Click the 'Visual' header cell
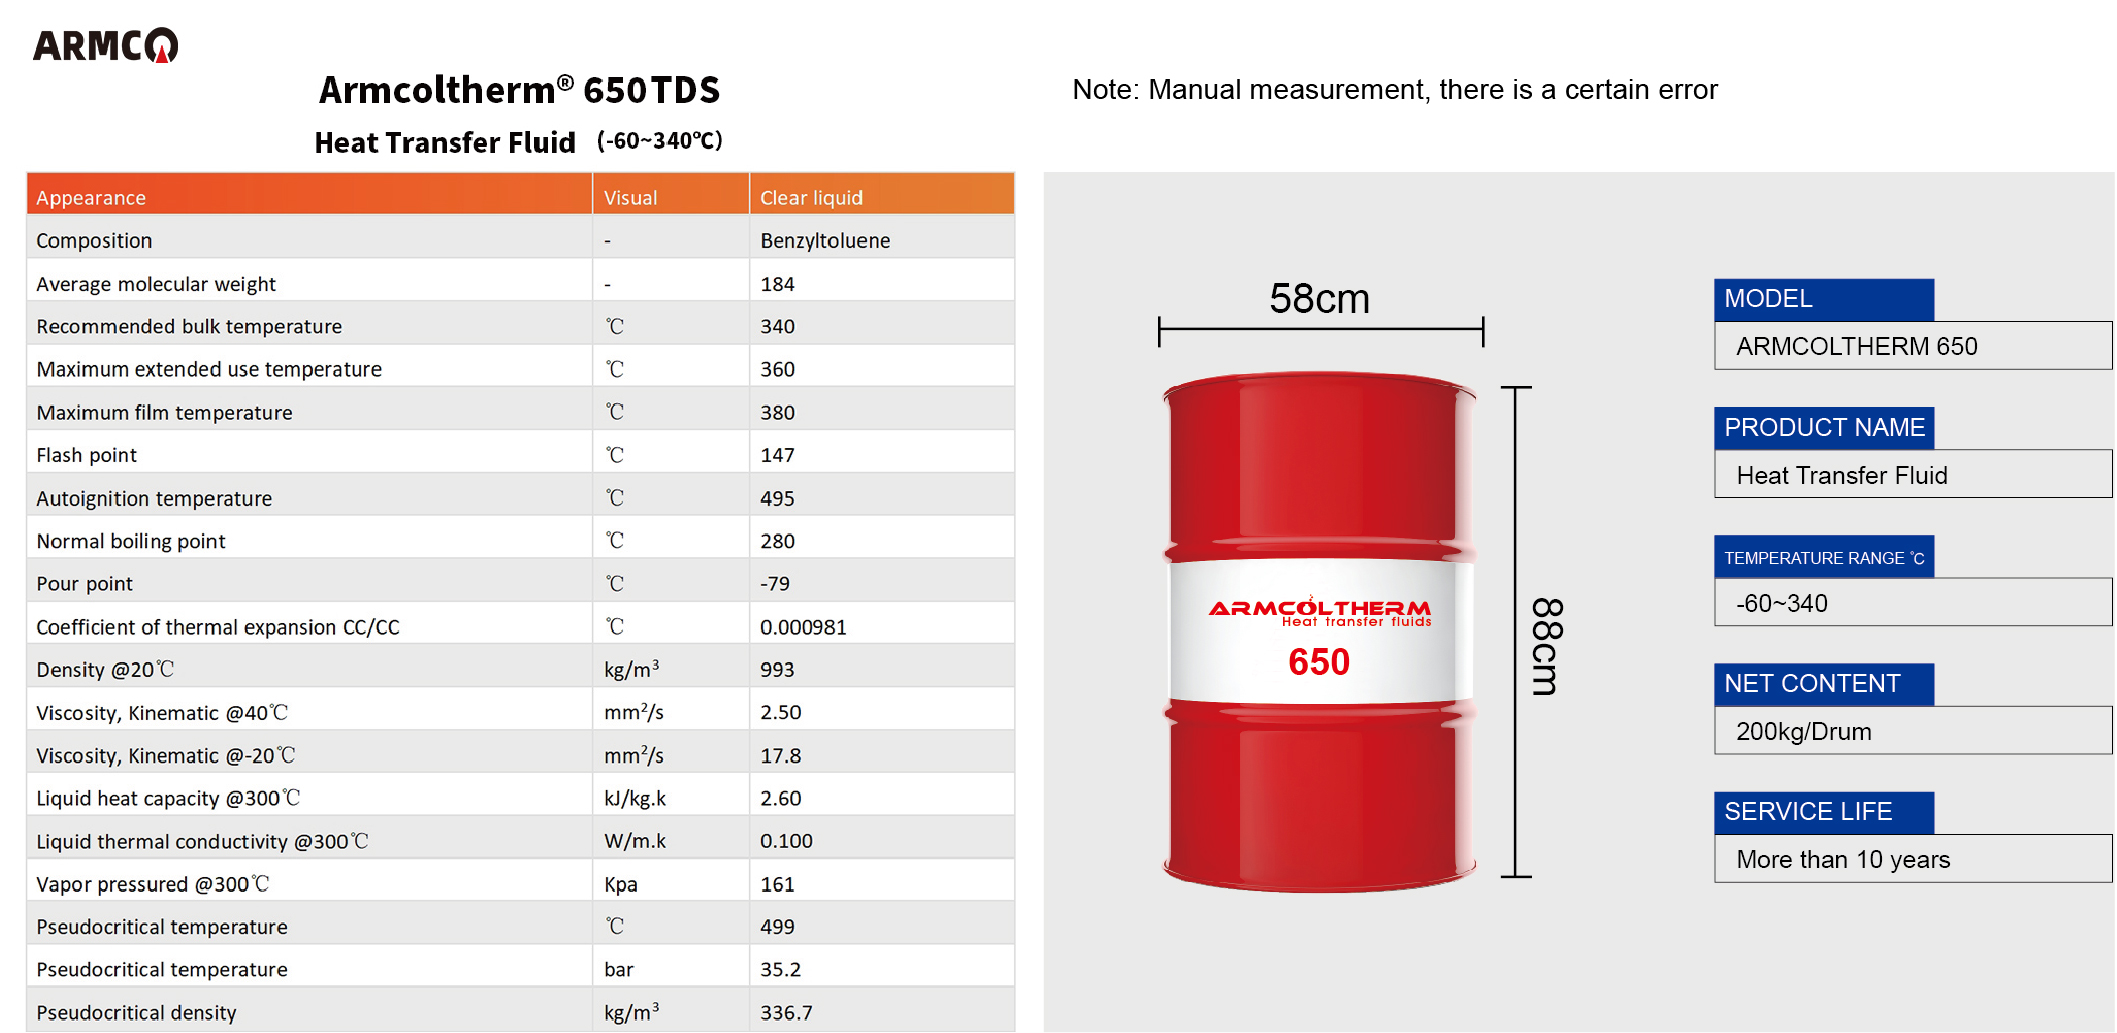2117x1033 pixels. pyautogui.click(x=671, y=194)
